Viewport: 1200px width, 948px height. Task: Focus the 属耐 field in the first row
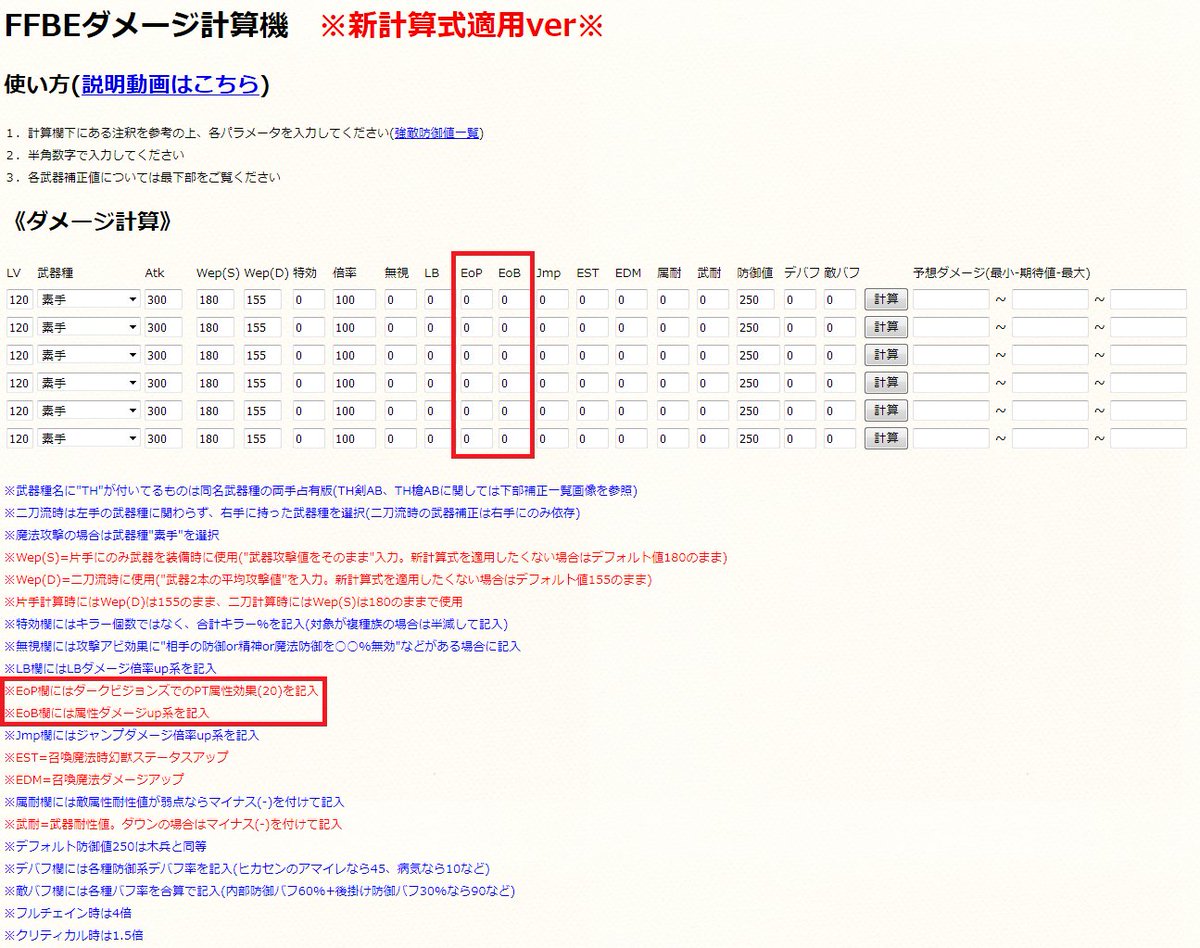(672, 299)
